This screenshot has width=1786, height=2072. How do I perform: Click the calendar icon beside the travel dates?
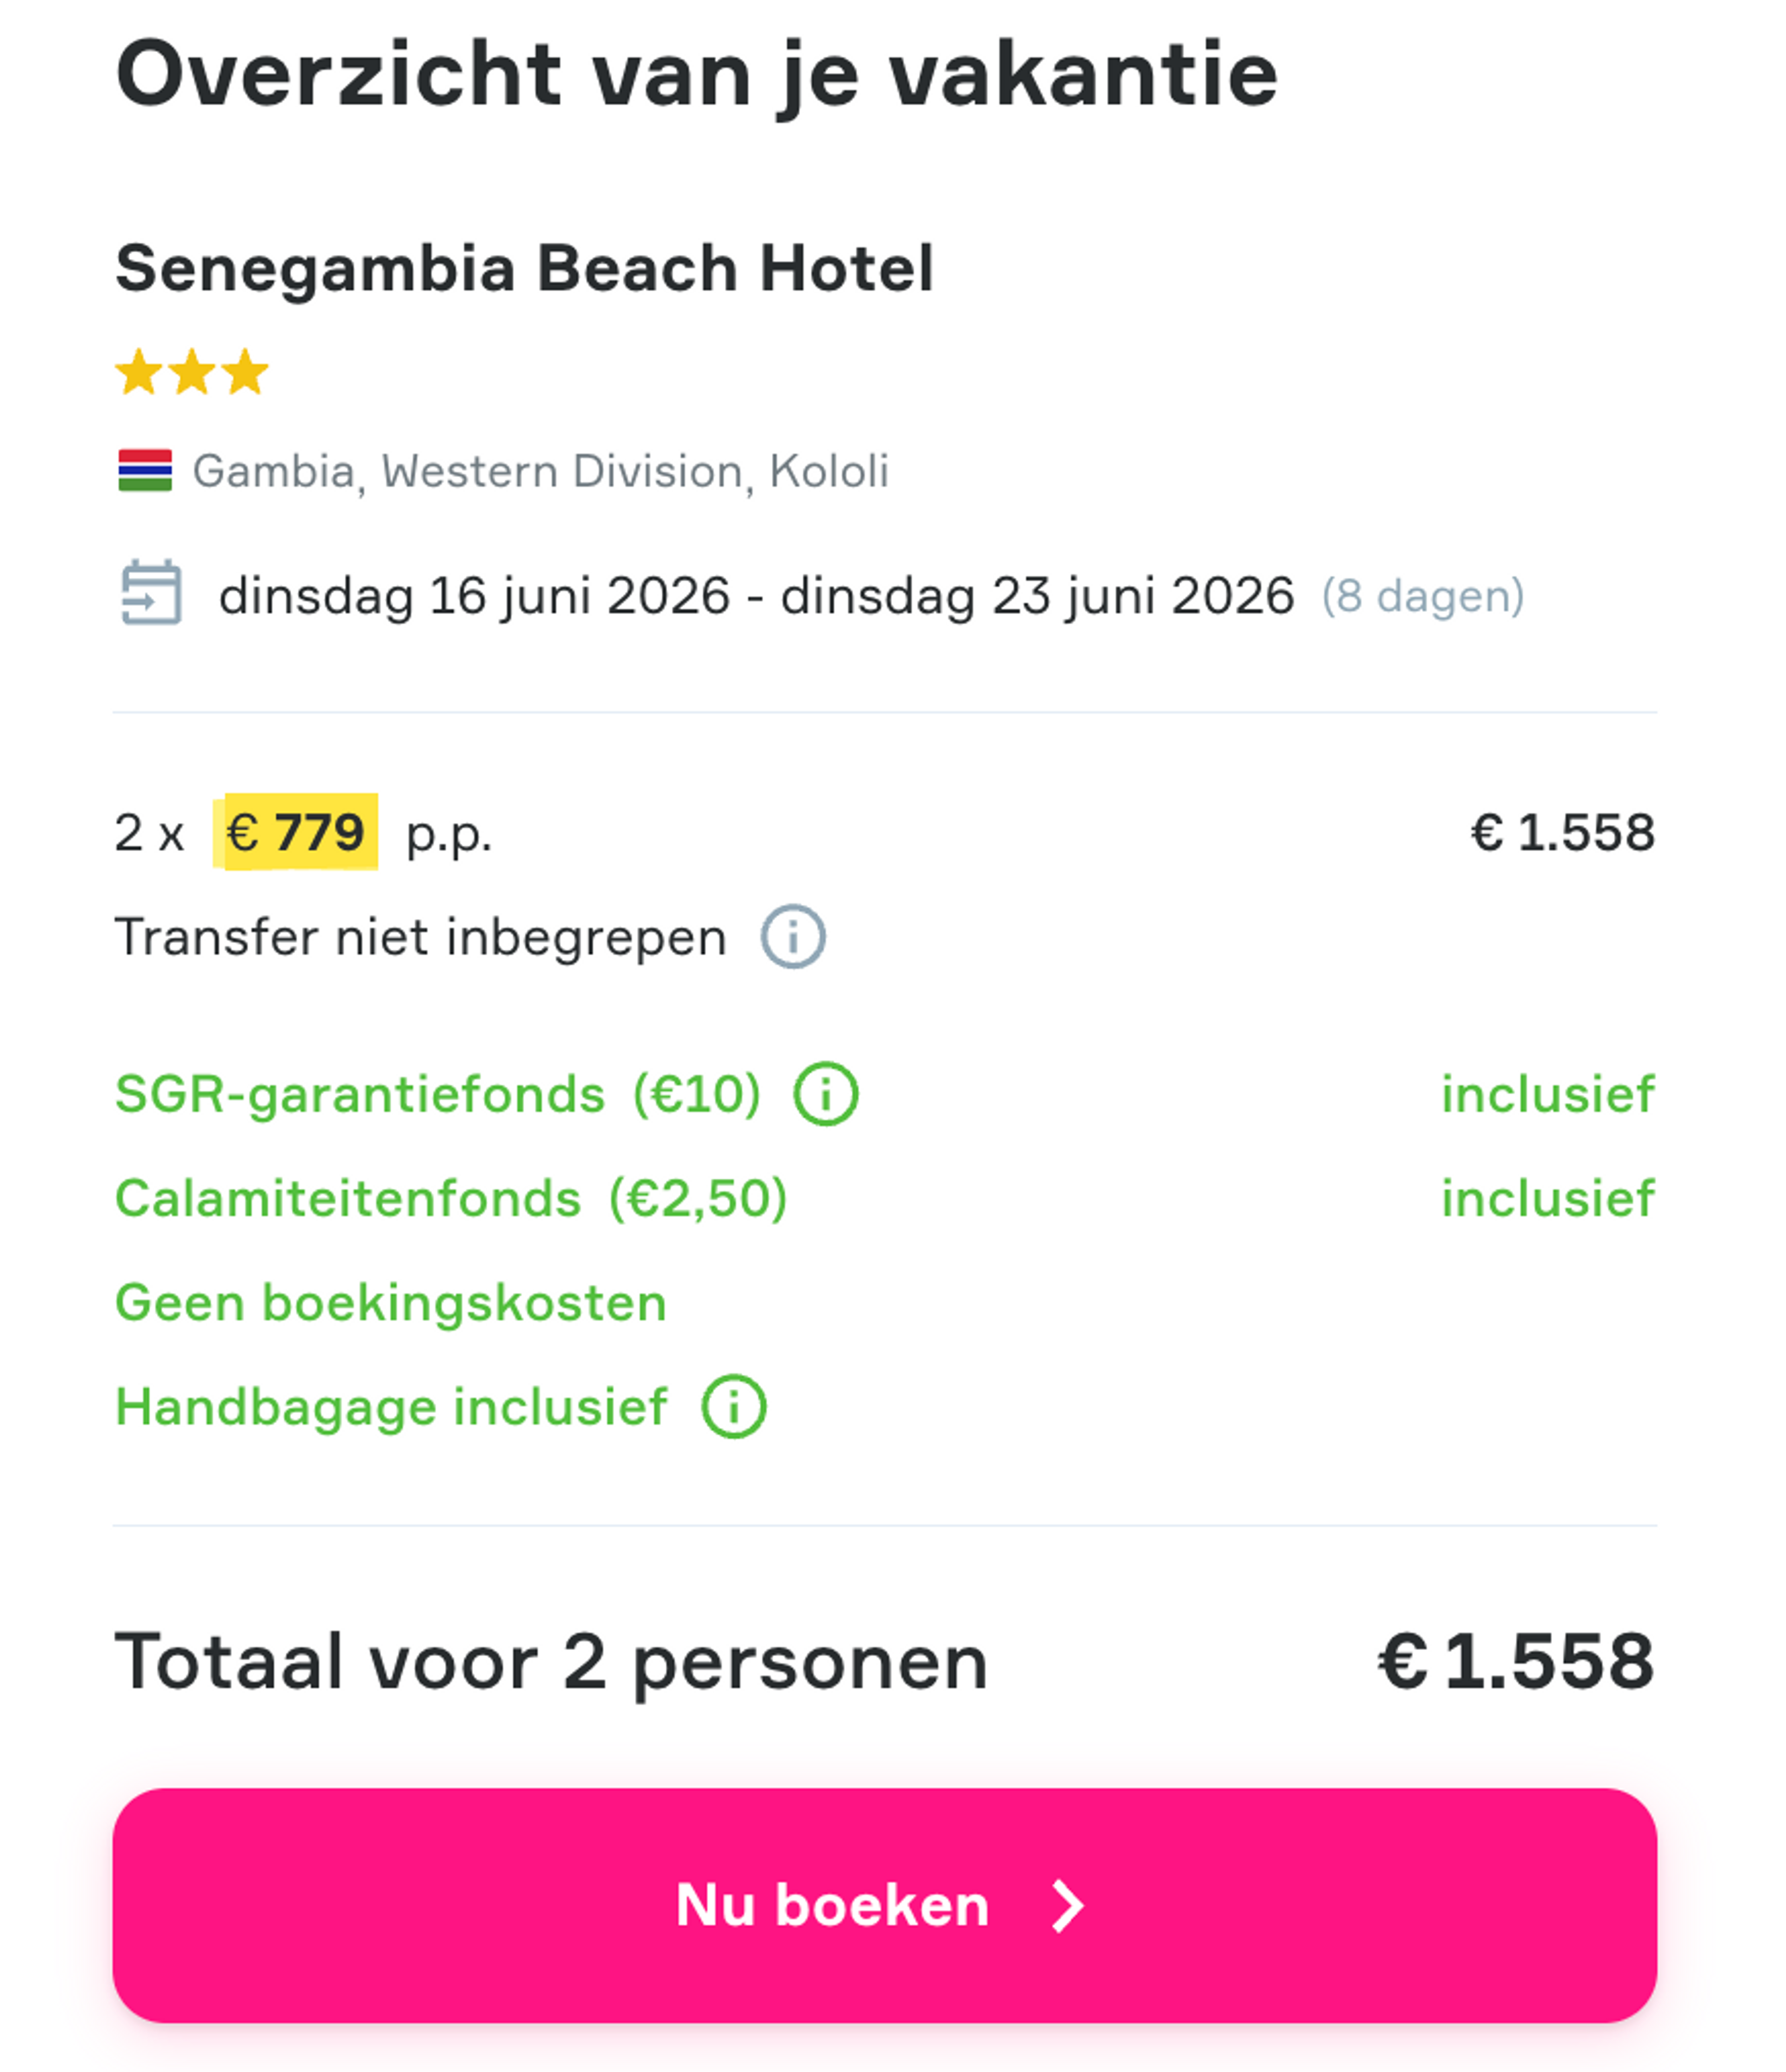pyautogui.click(x=150, y=592)
